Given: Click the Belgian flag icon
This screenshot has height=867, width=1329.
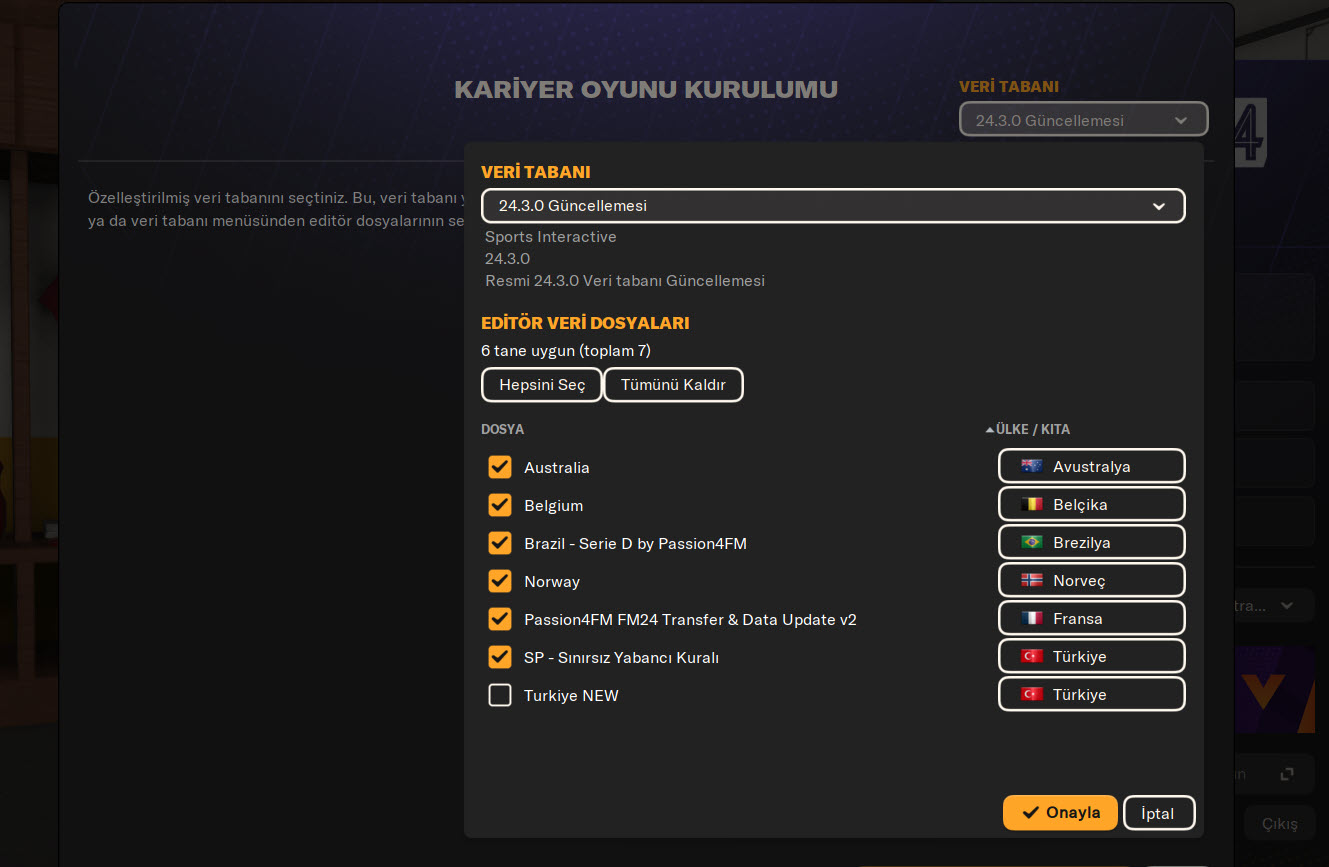Looking at the screenshot, I should tap(1031, 504).
